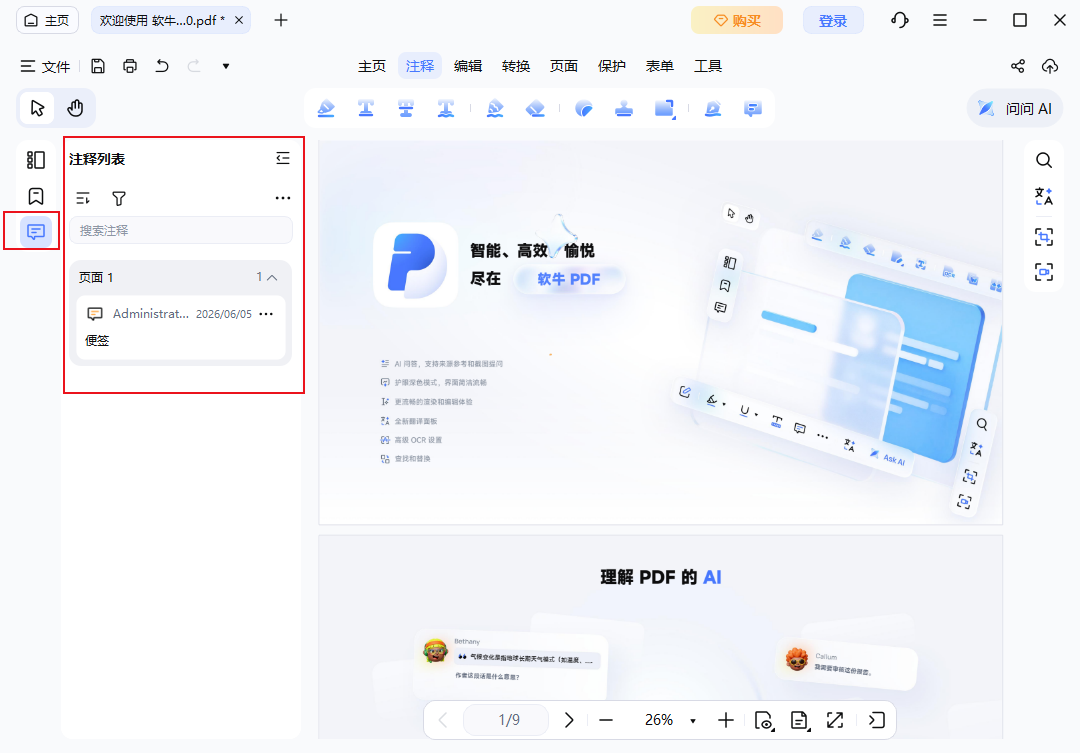Image resolution: width=1080 pixels, height=753 pixels.
Task: Select the underline text annotation tool
Action: [366, 108]
